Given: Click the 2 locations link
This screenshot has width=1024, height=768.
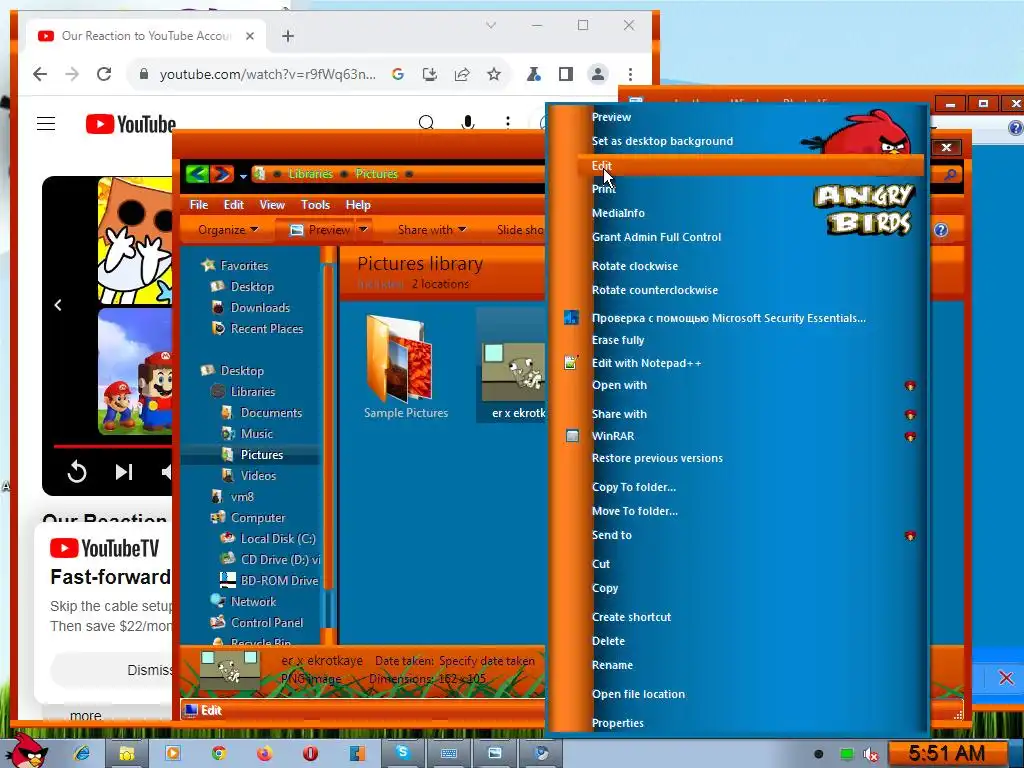Looking at the screenshot, I should point(440,284).
